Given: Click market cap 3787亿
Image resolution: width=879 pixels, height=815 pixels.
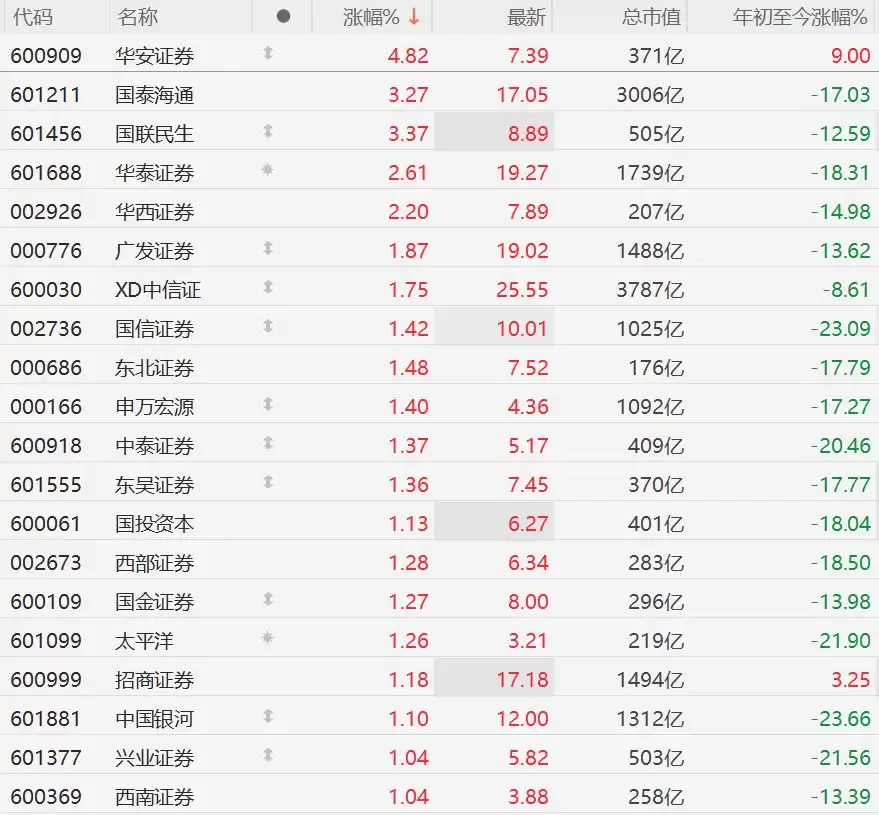Looking at the screenshot, I should coord(650,290).
